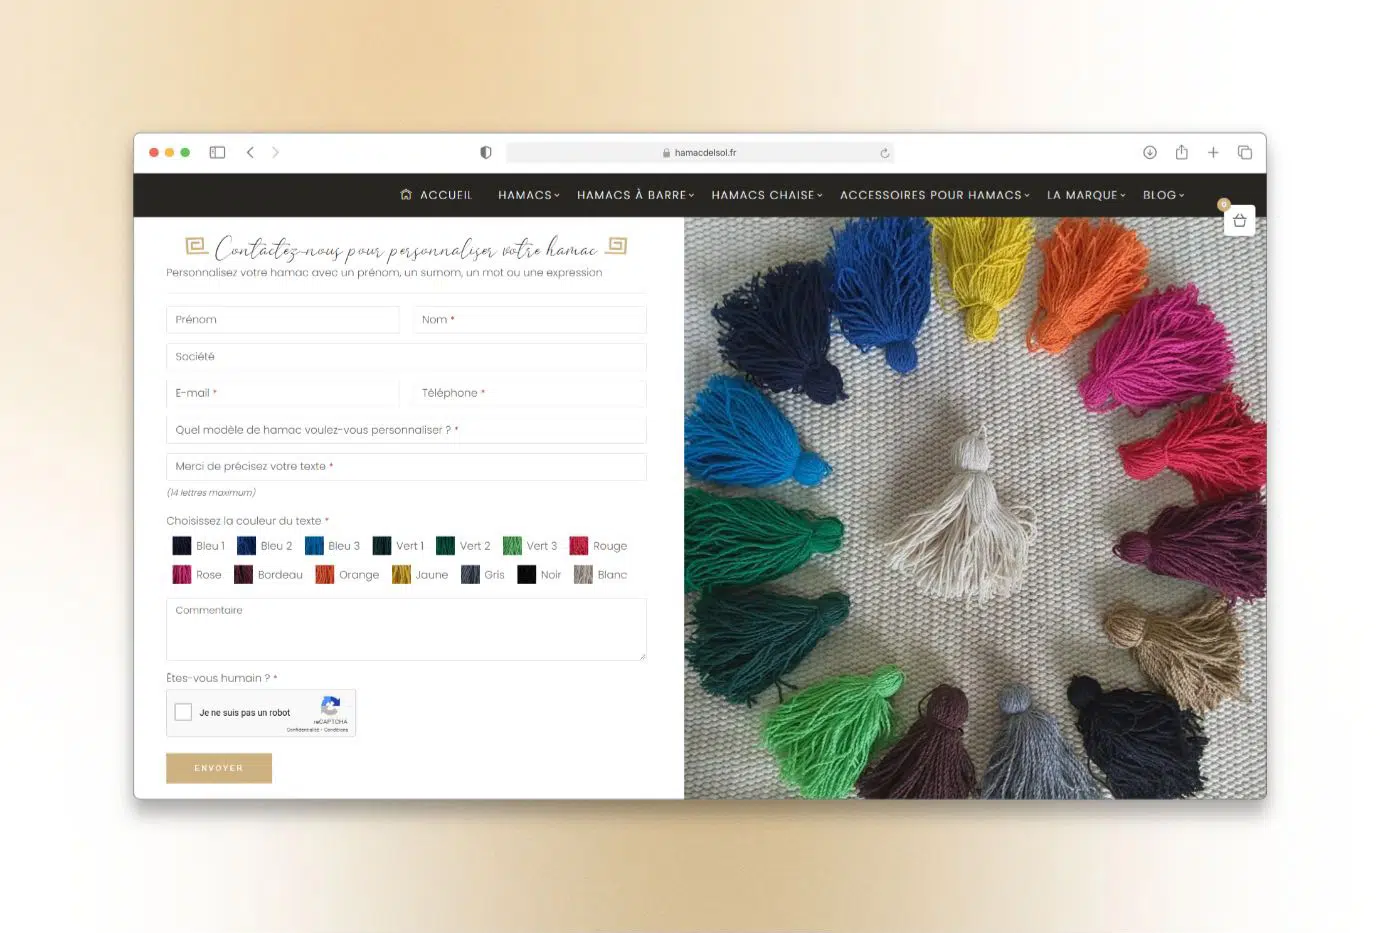The image size is (1400, 933).
Task: Open the shopping cart icon
Action: click(x=1239, y=221)
